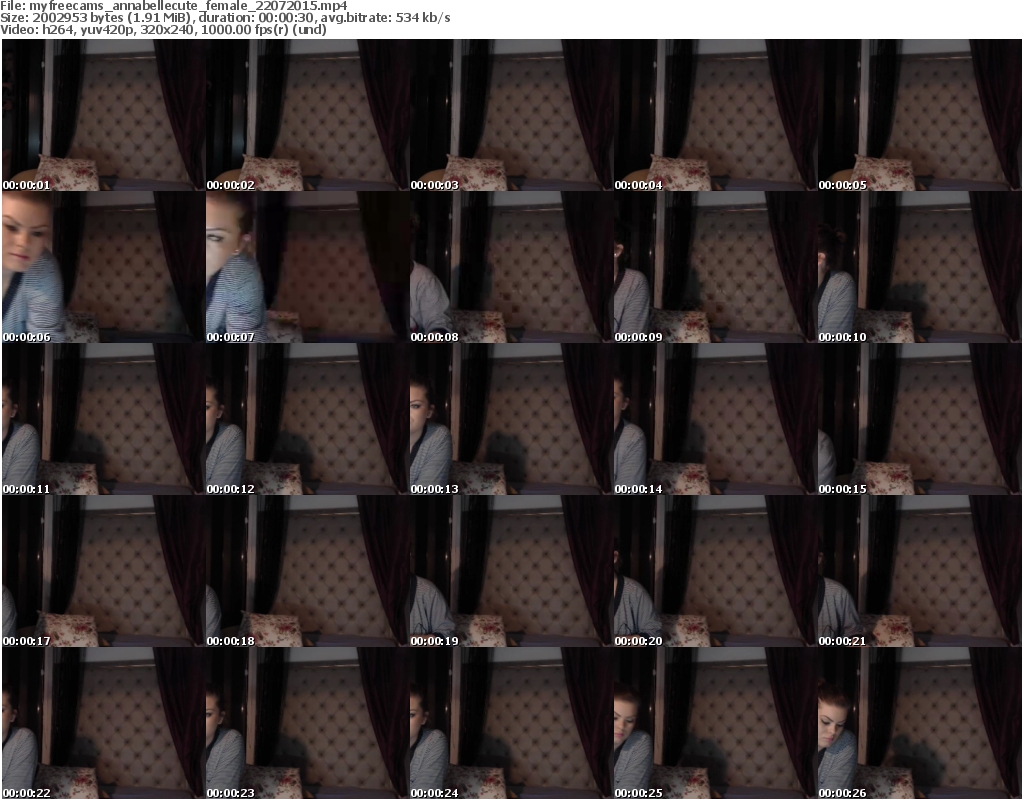Pick the frame stamped 00:00:15
The width and height of the screenshot is (1024, 799).
pyautogui.click(x=920, y=419)
